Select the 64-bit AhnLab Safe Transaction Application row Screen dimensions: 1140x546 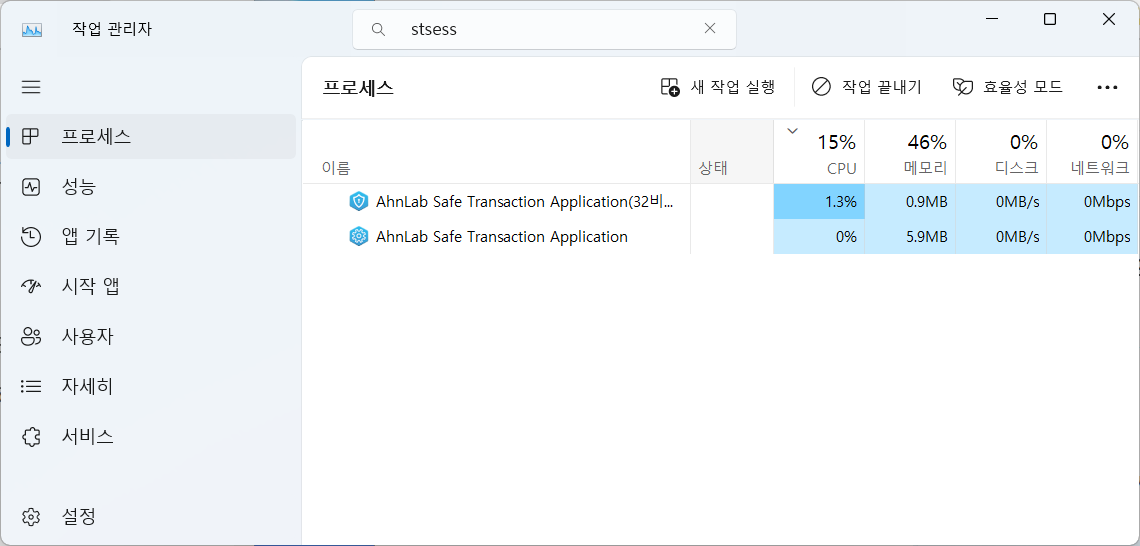coord(720,236)
